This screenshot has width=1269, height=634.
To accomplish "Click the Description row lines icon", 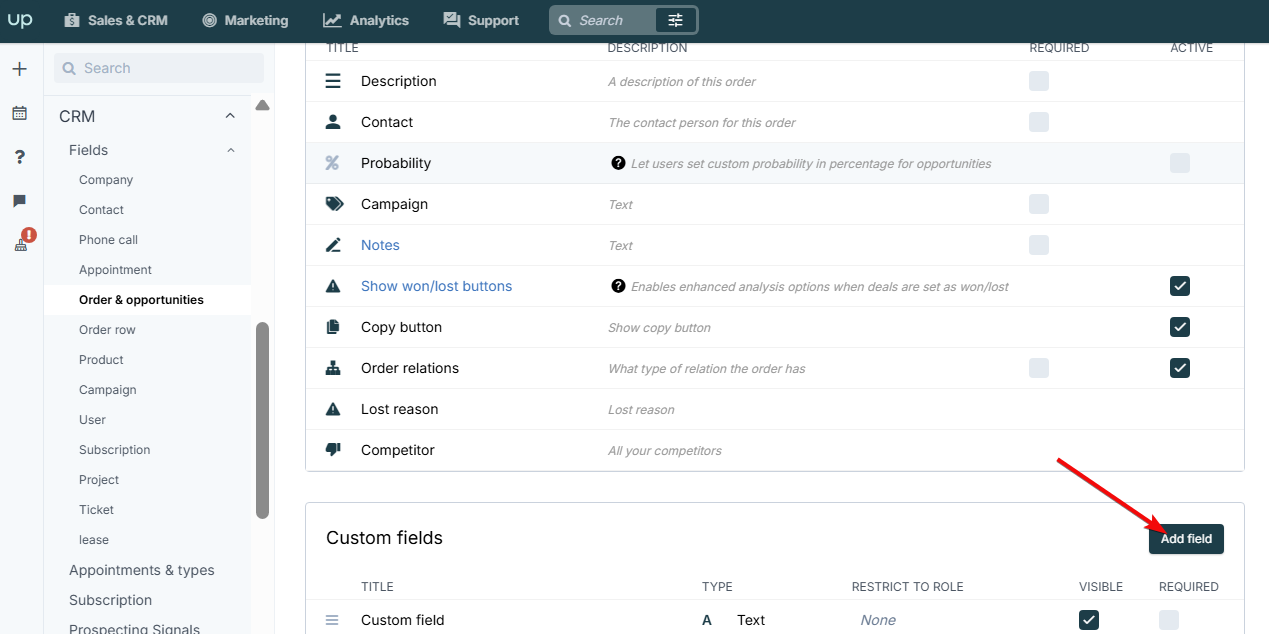I will (333, 81).
